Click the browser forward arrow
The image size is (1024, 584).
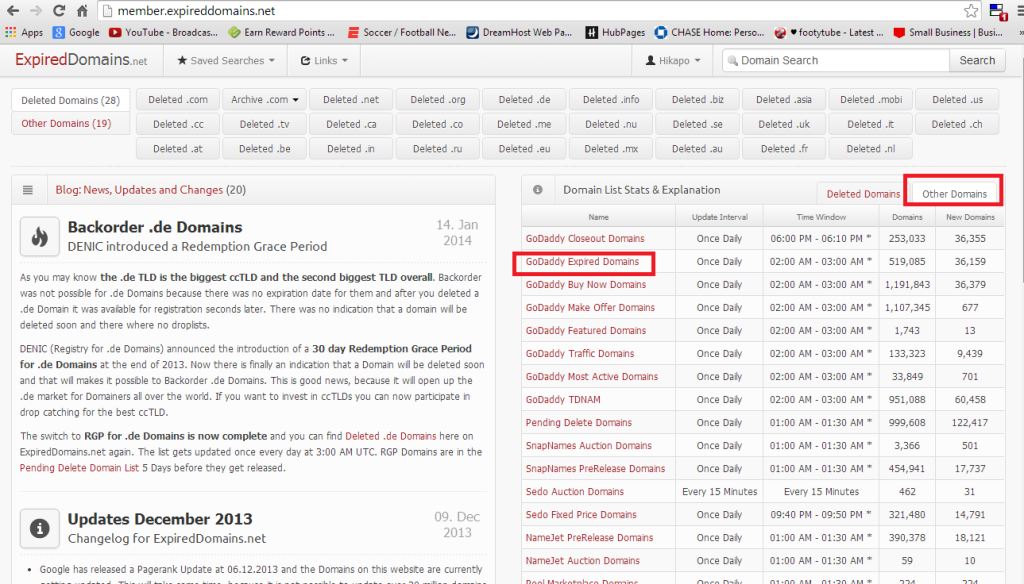coord(36,10)
